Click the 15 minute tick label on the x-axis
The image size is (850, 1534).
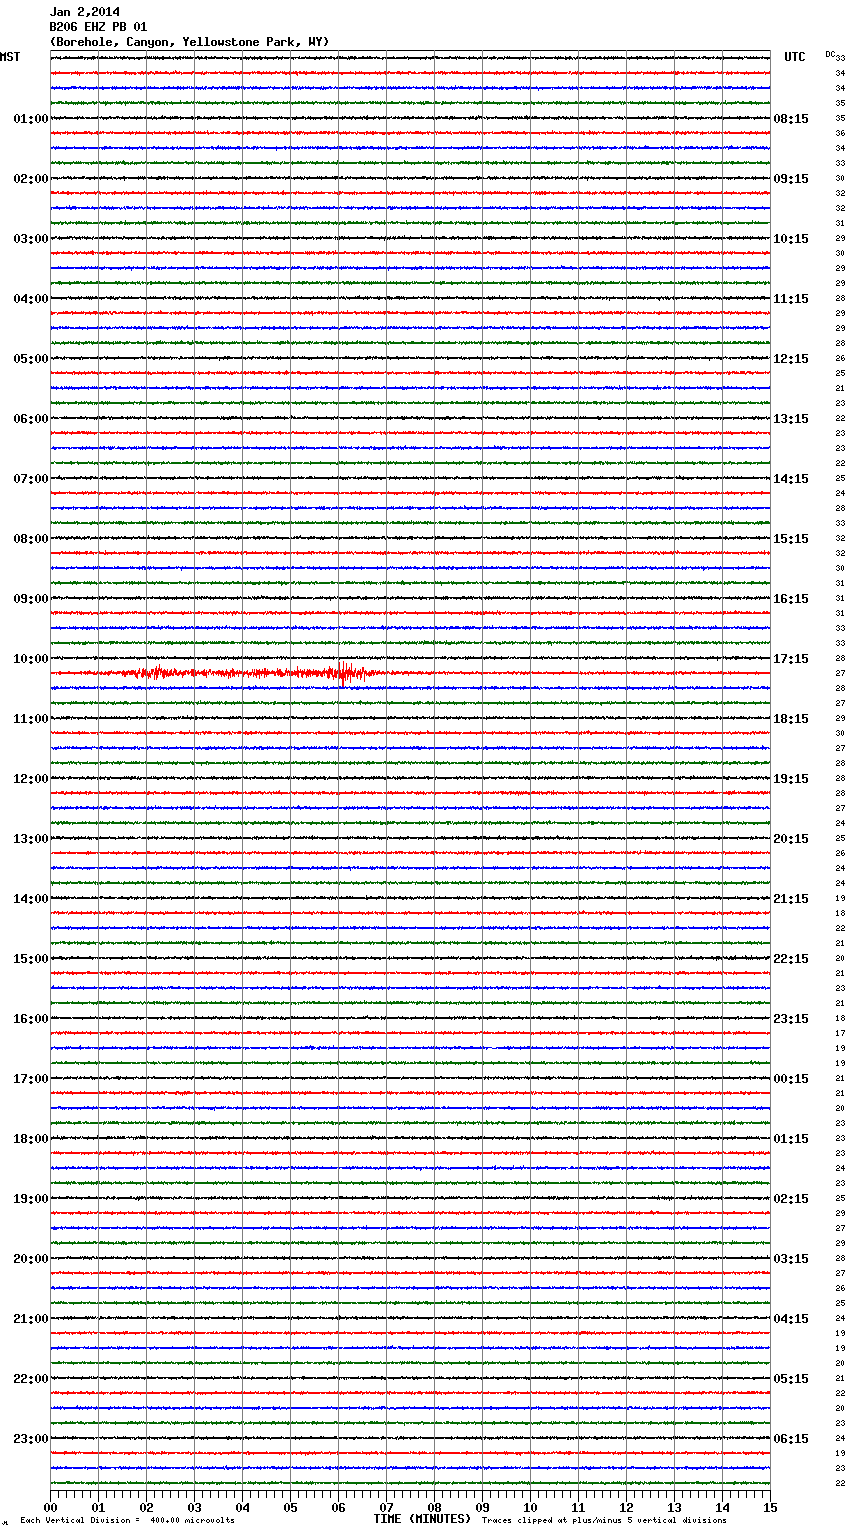point(769,1507)
